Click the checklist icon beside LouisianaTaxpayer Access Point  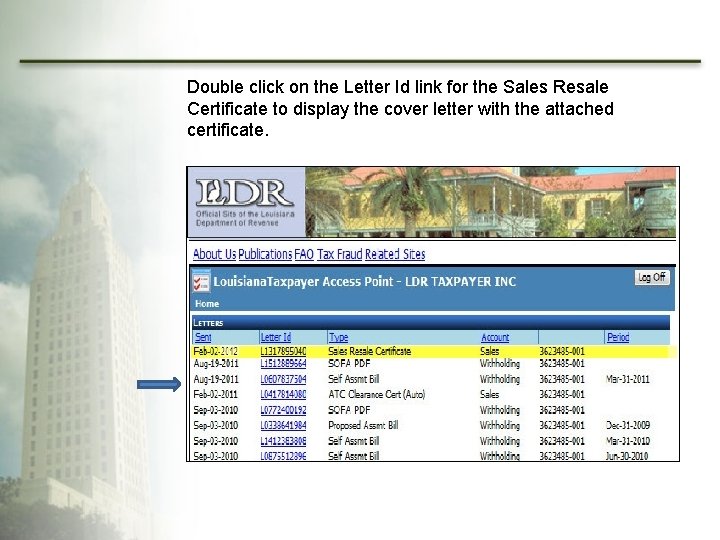(201, 281)
